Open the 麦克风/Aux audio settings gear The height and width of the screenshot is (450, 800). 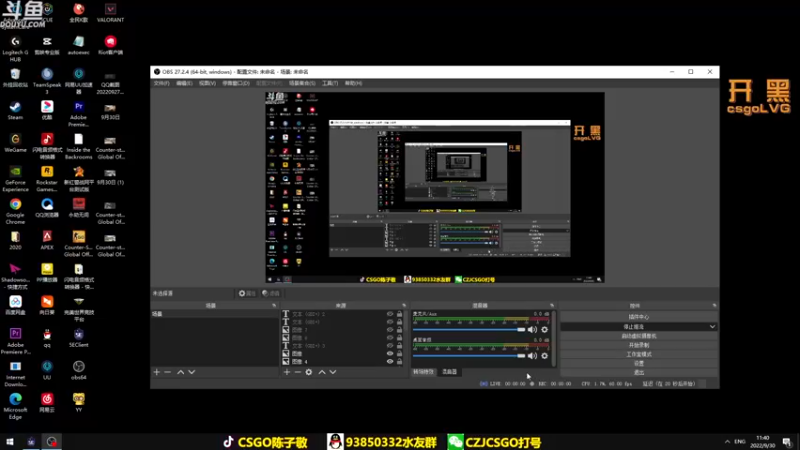pyautogui.click(x=544, y=330)
